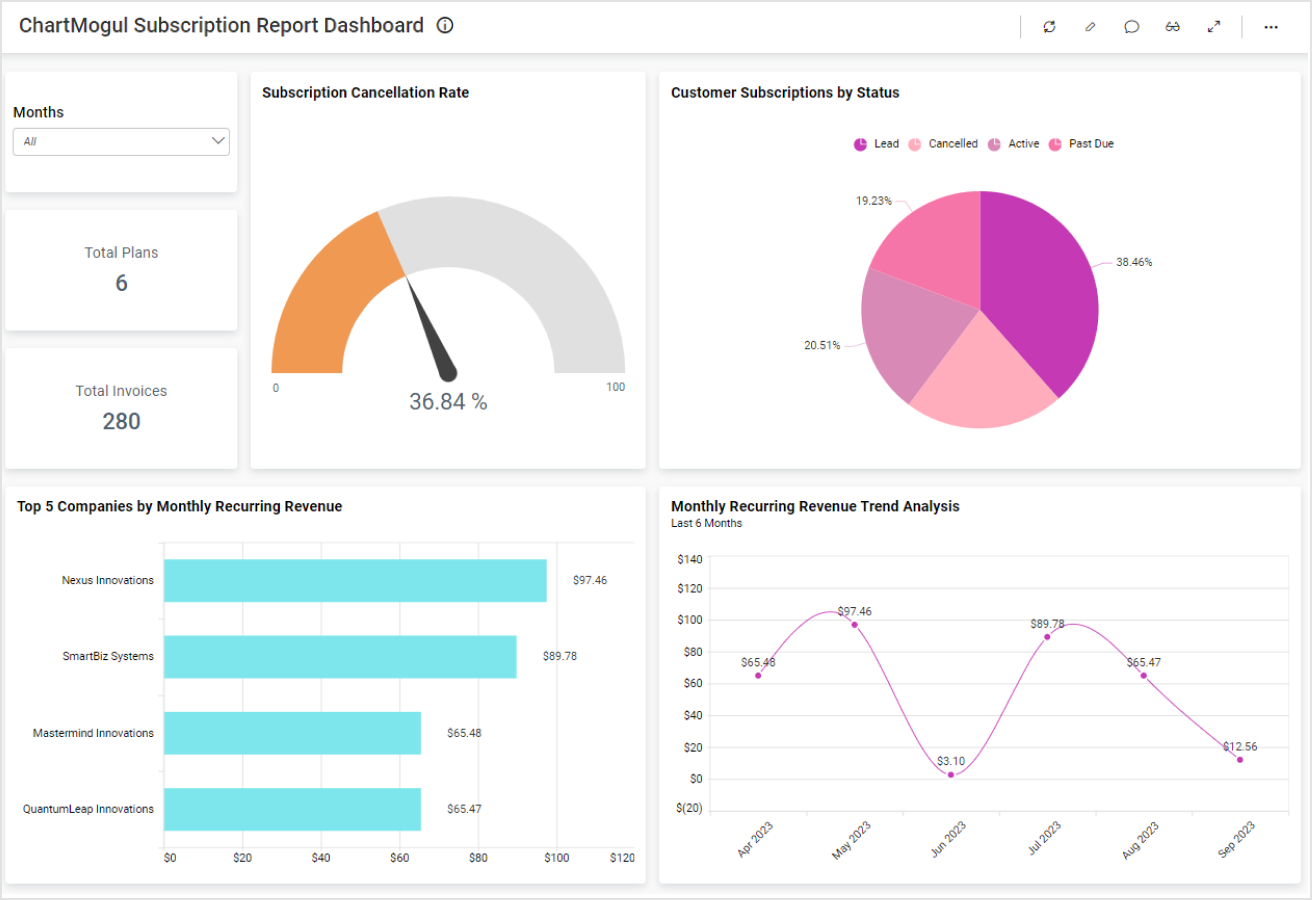The width and height of the screenshot is (1312, 900).
Task: Toggle Active series in pie legend
Action: tap(1014, 144)
